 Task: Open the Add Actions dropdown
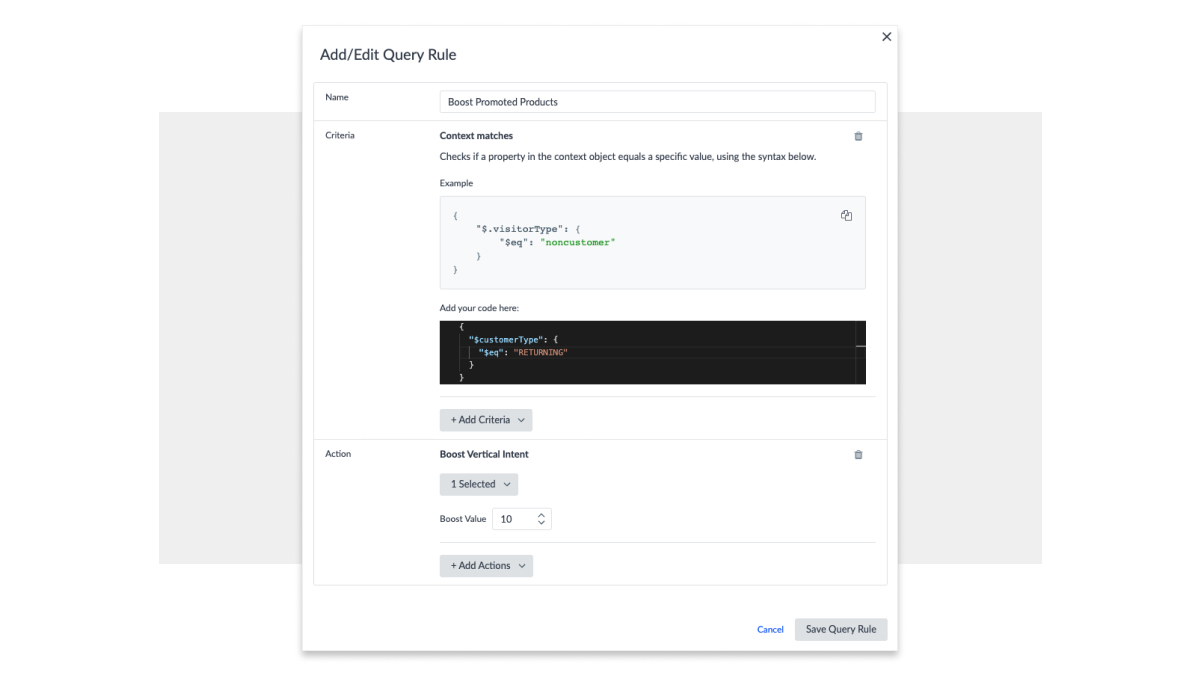pos(486,566)
